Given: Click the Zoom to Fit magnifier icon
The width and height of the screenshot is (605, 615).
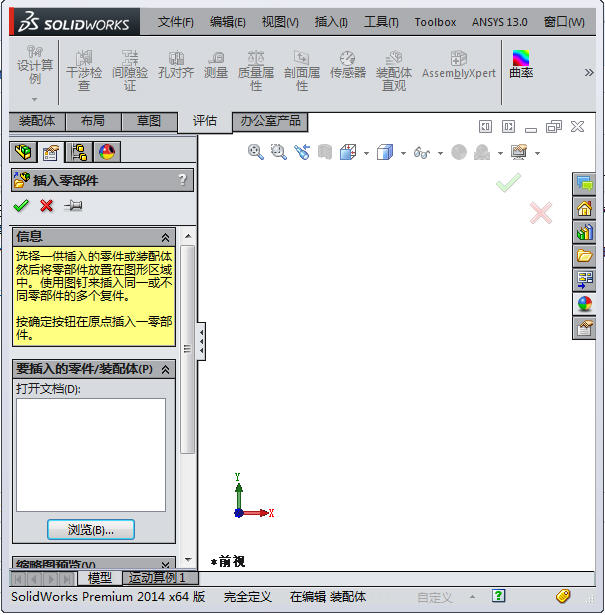Looking at the screenshot, I should 256,152.
